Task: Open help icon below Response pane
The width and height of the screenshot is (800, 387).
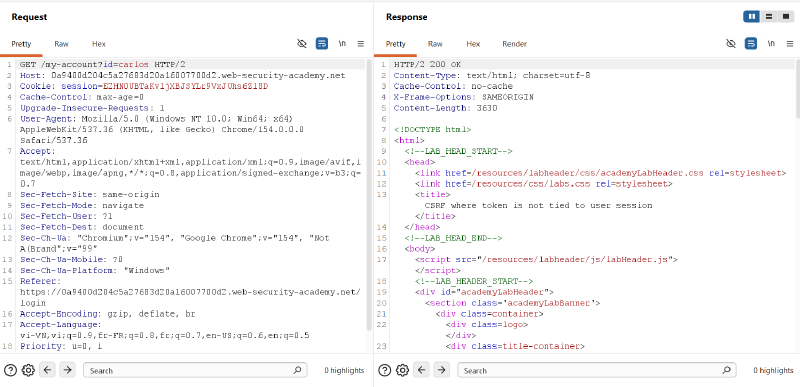Action: [x=385, y=370]
